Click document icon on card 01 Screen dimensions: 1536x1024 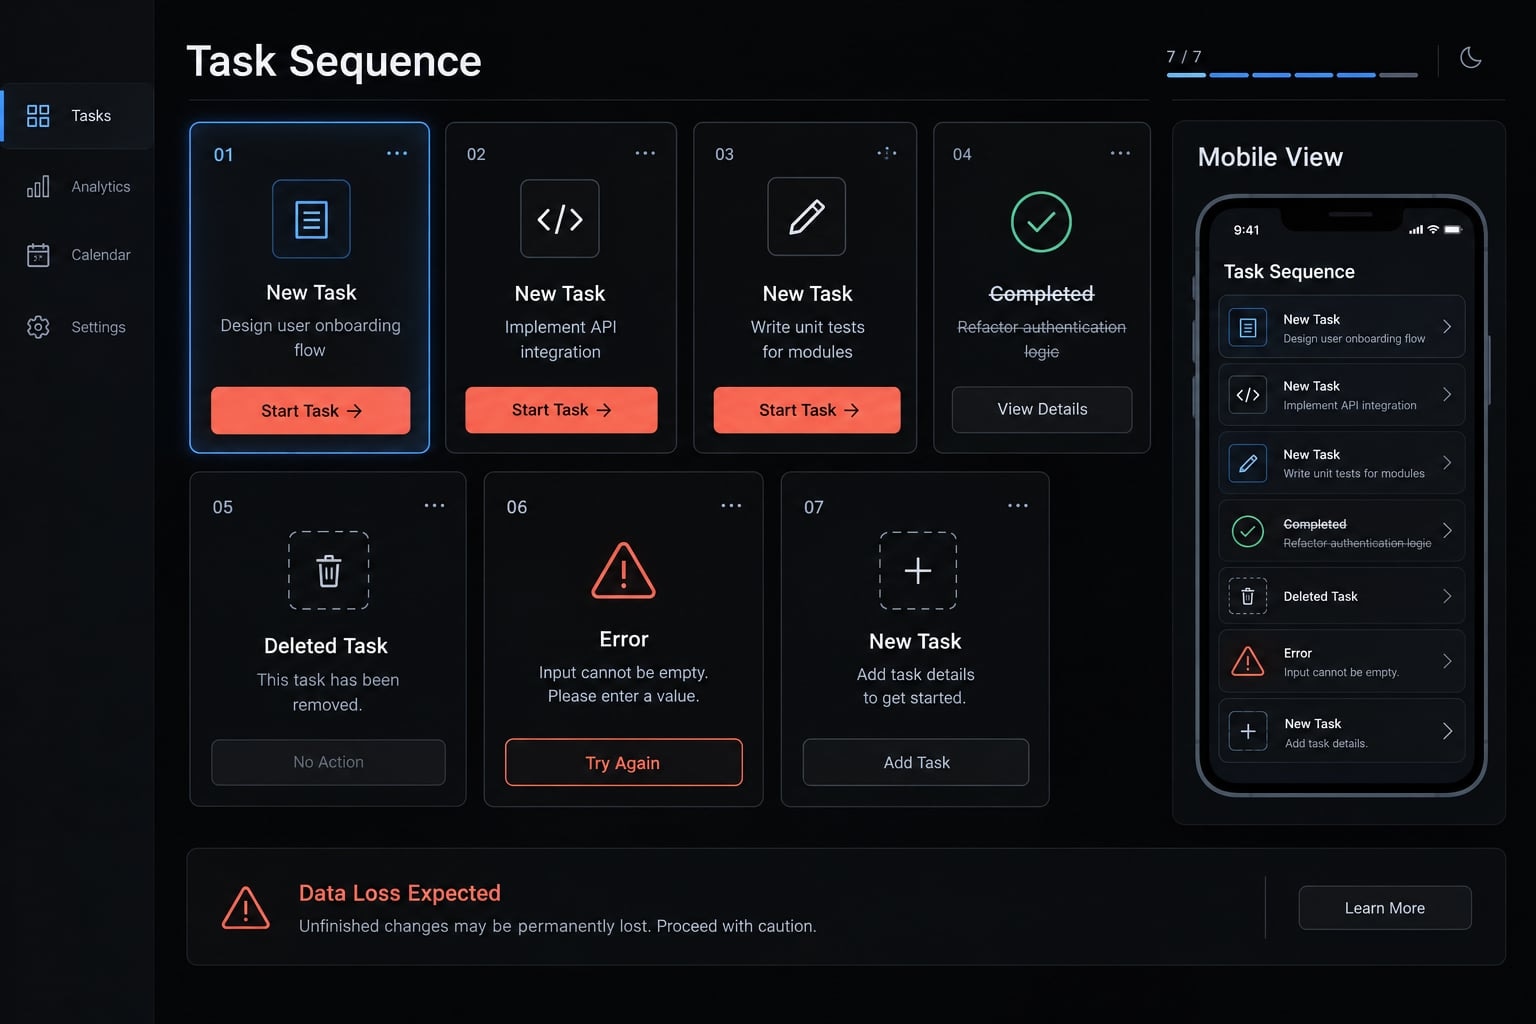[311, 219]
